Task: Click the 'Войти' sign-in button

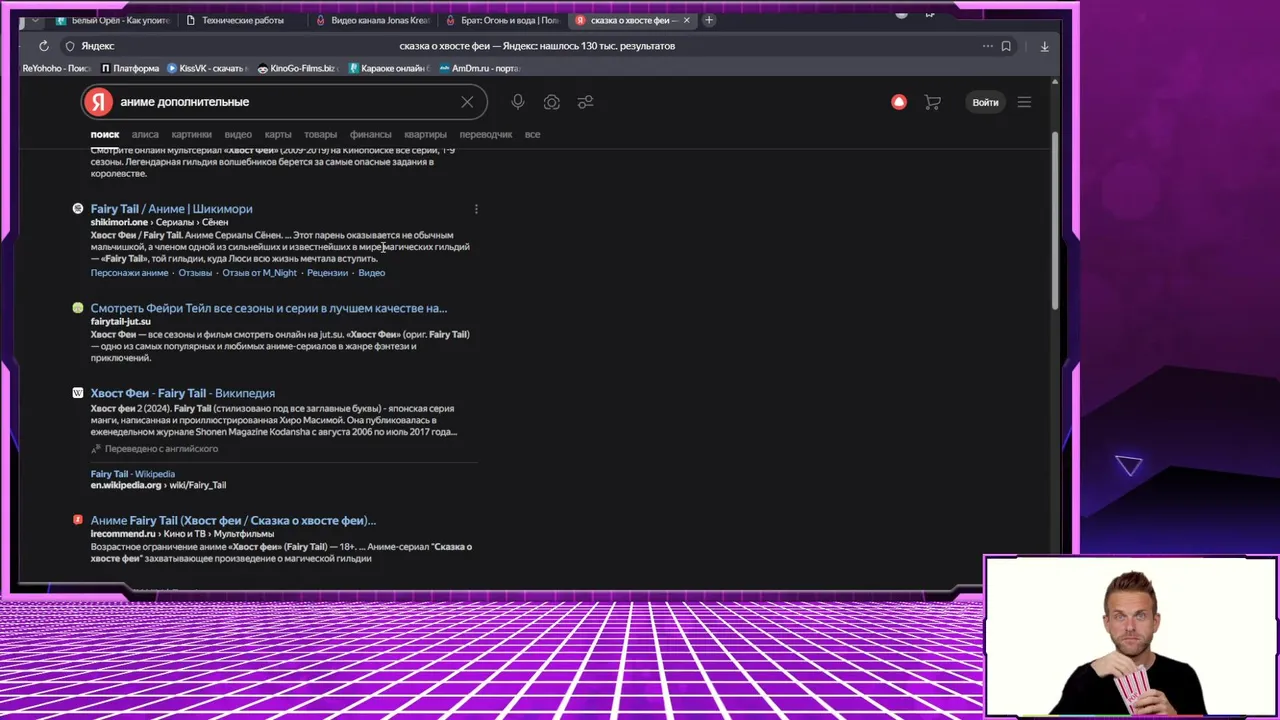Action: click(985, 102)
